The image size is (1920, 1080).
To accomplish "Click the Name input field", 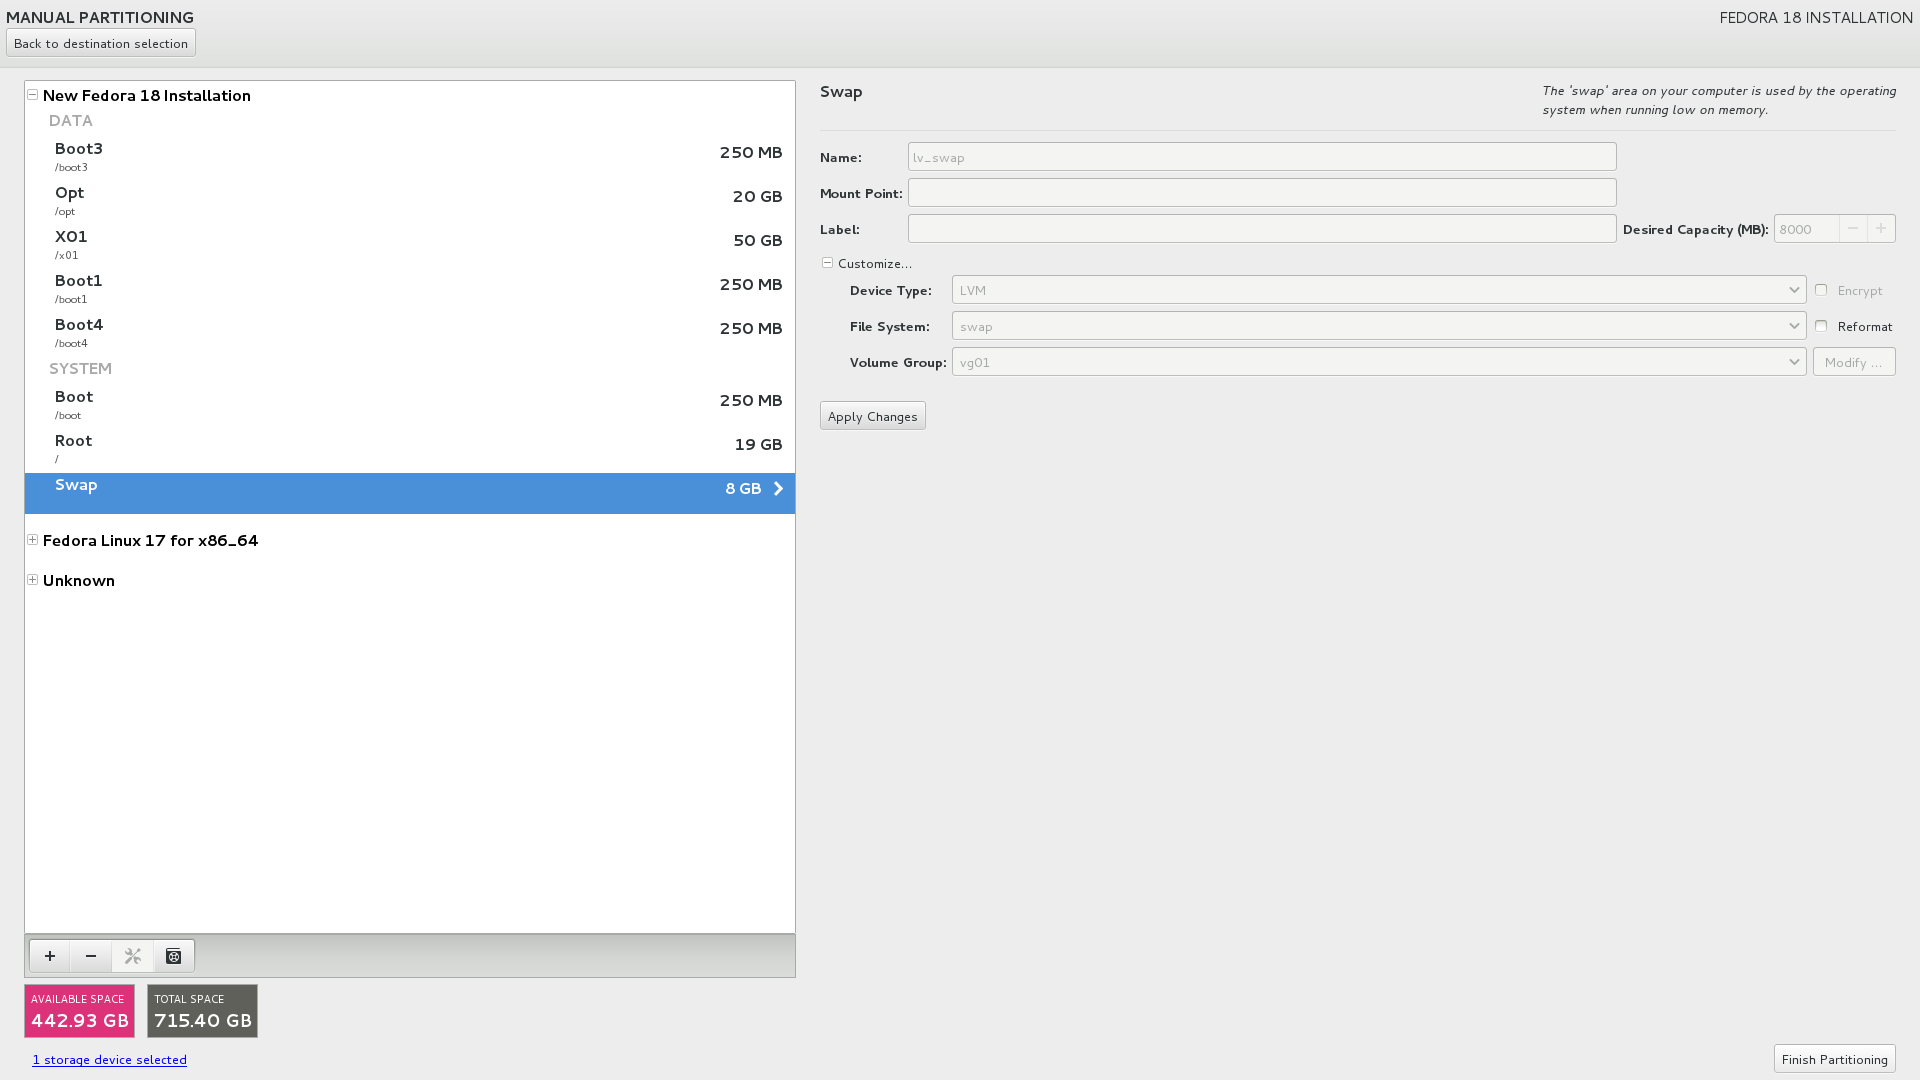I will [1262, 157].
